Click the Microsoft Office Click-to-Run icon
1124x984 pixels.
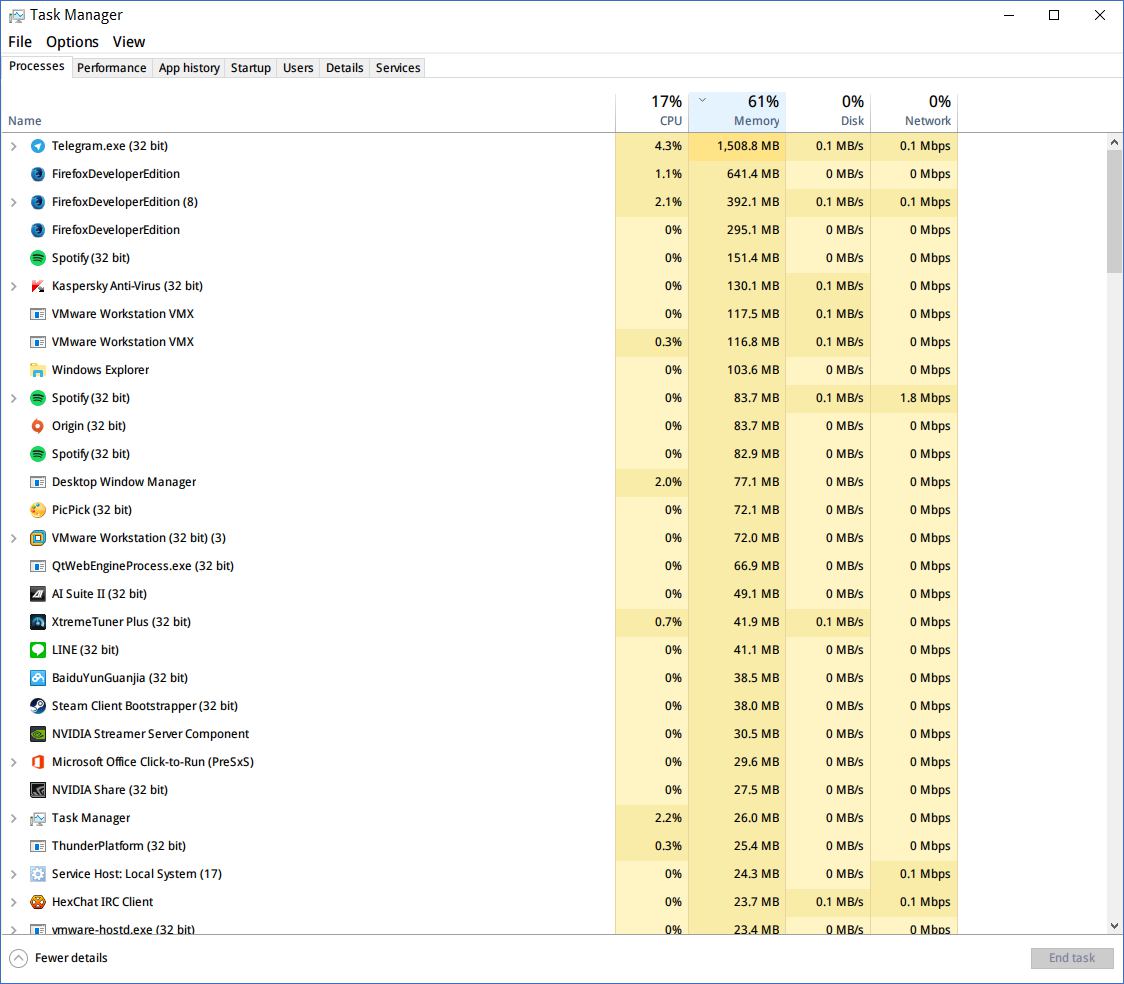coord(38,762)
